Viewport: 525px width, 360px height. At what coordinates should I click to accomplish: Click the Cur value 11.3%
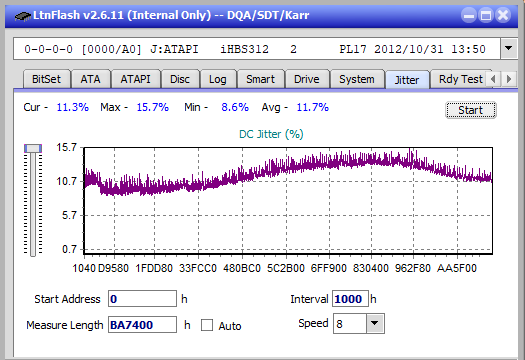(73, 107)
